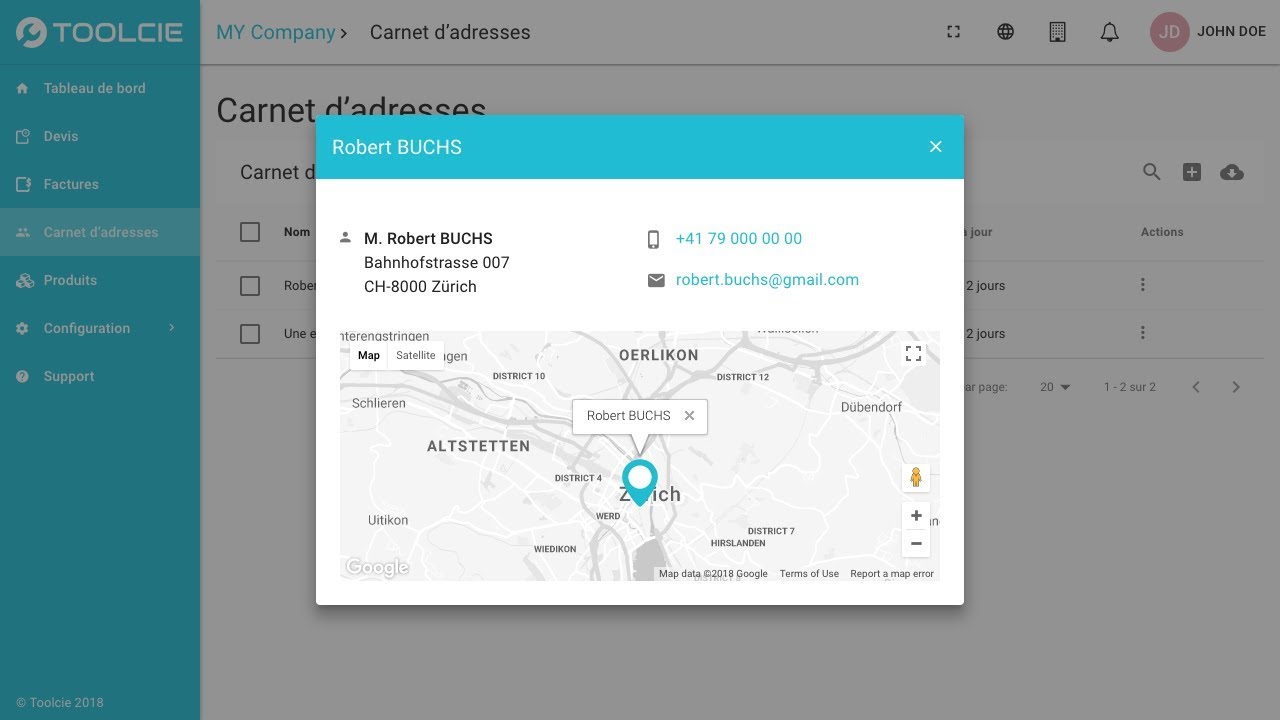The height and width of the screenshot is (720, 1280).
Task: Toggle fullscreen icon in top bar
Action: coord(953,32)
